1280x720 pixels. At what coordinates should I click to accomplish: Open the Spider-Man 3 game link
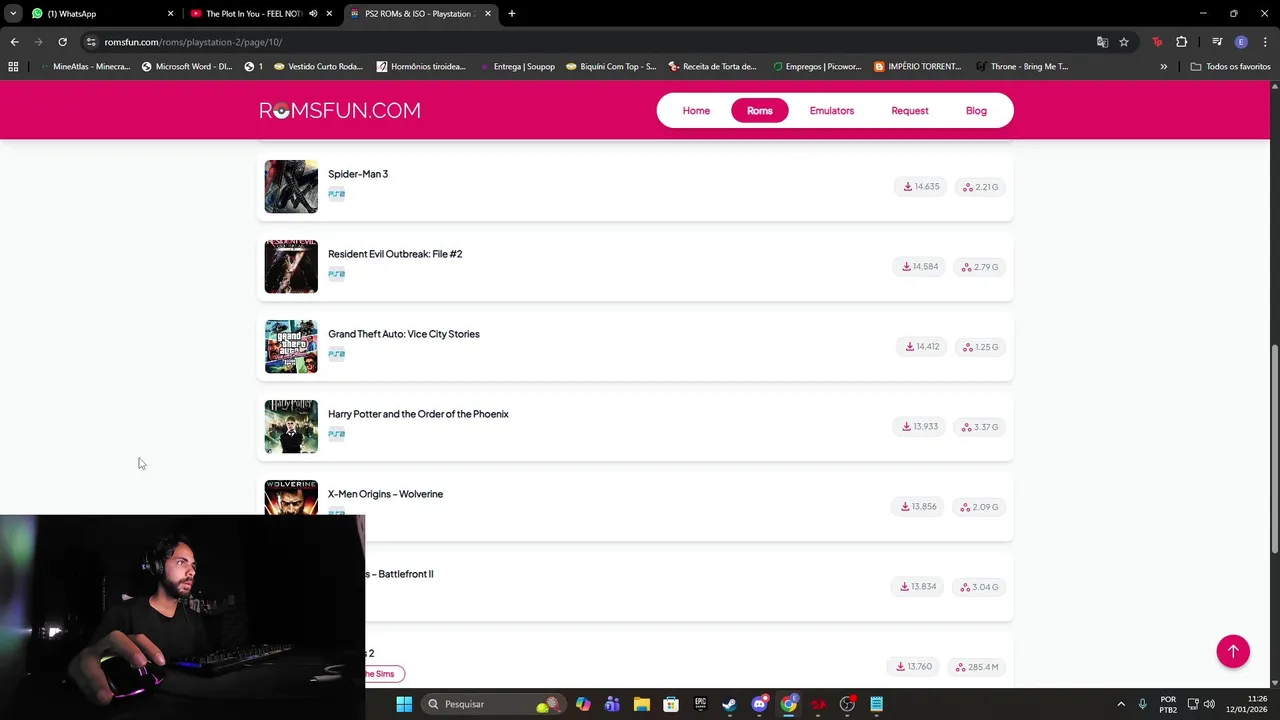click(358, 174)
